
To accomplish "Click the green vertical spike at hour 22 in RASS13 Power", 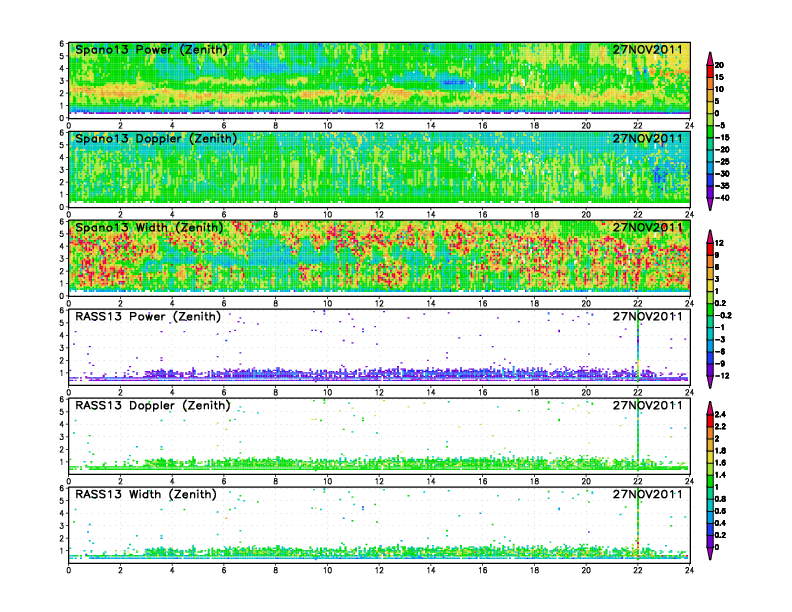I will coord(638,348).
